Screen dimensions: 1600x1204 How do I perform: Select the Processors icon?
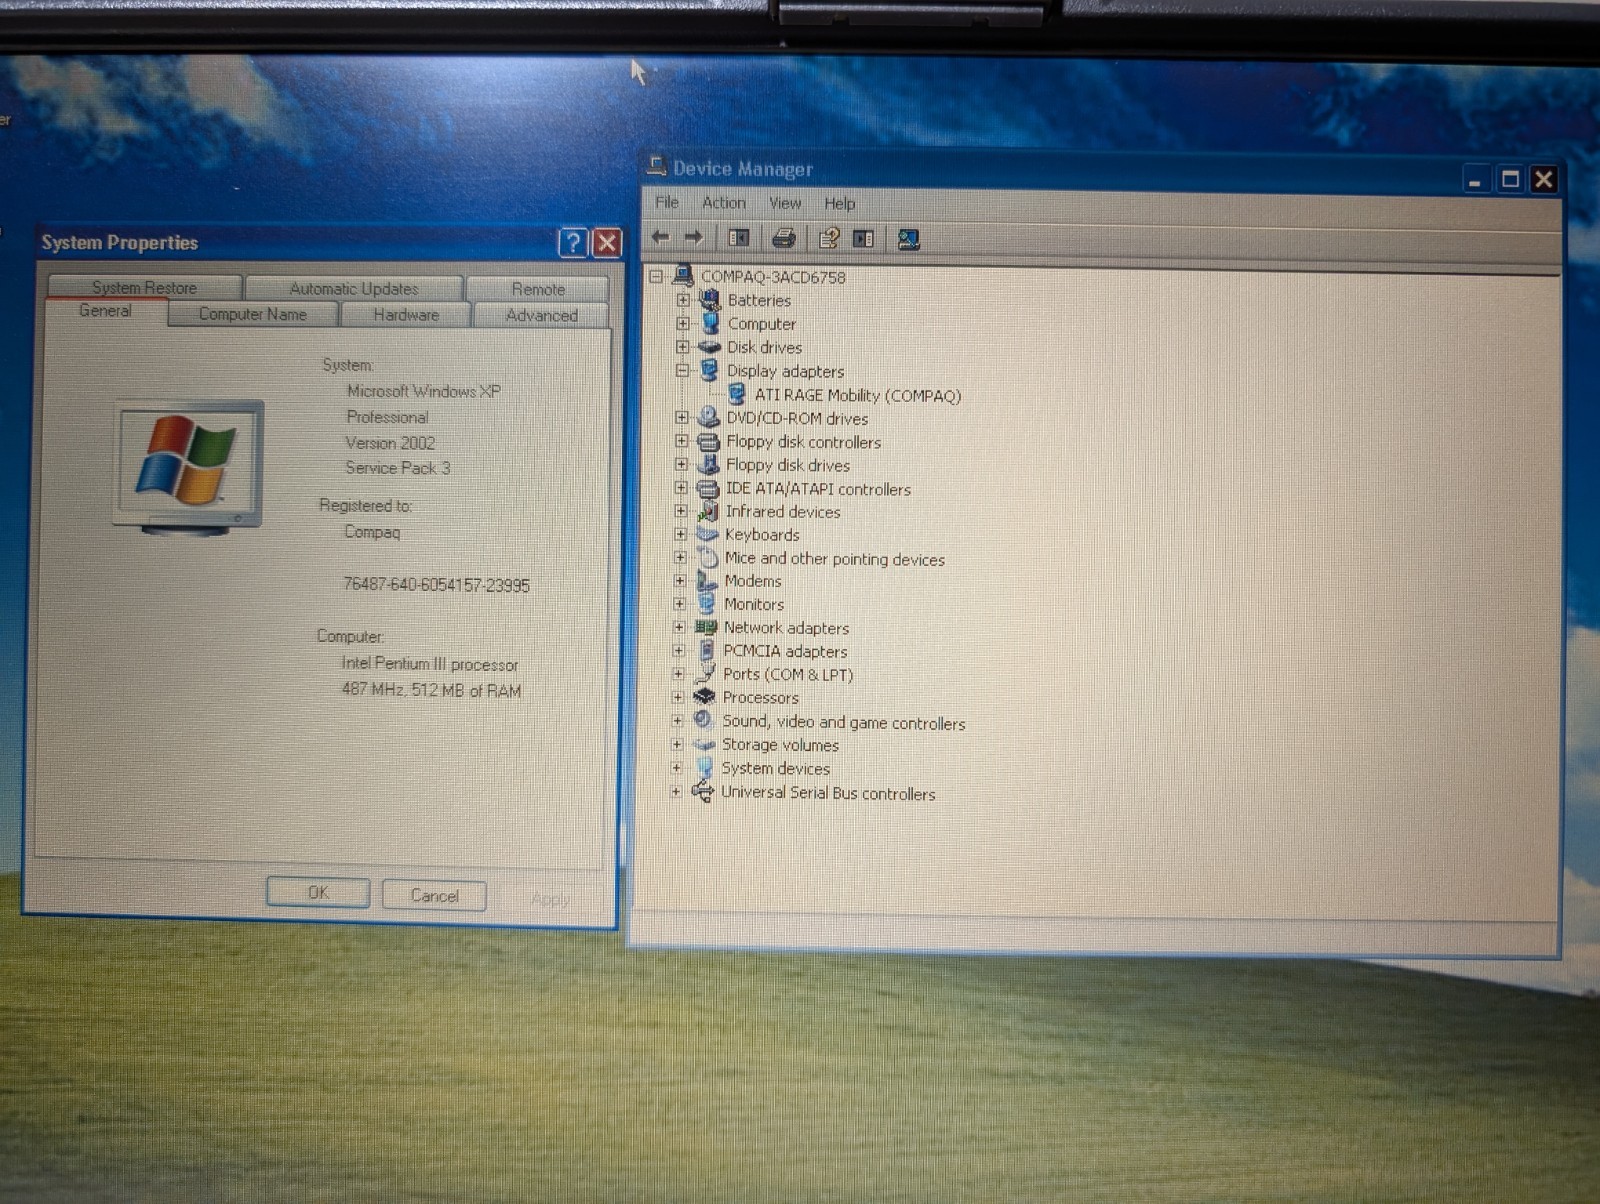coord(704,696)
